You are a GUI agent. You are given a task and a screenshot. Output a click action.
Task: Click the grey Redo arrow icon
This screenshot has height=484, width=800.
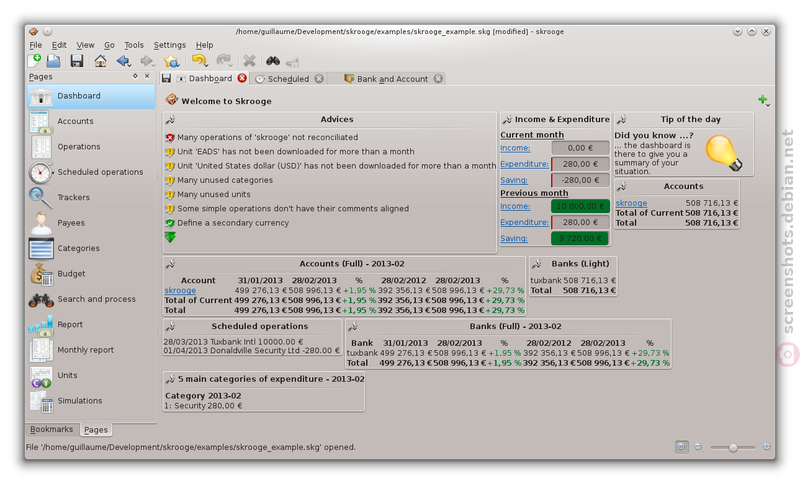tap(223, 61)
